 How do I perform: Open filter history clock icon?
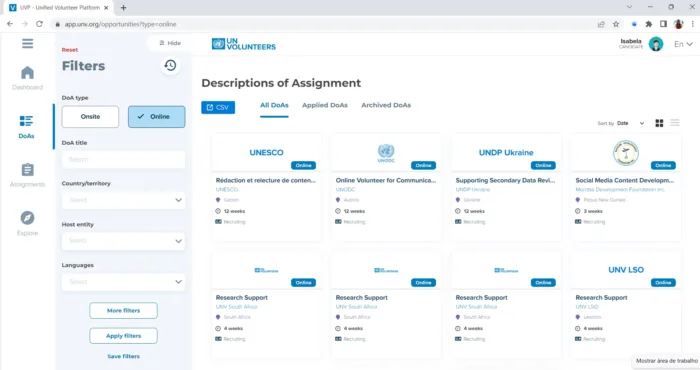click(x=170, y=66)
